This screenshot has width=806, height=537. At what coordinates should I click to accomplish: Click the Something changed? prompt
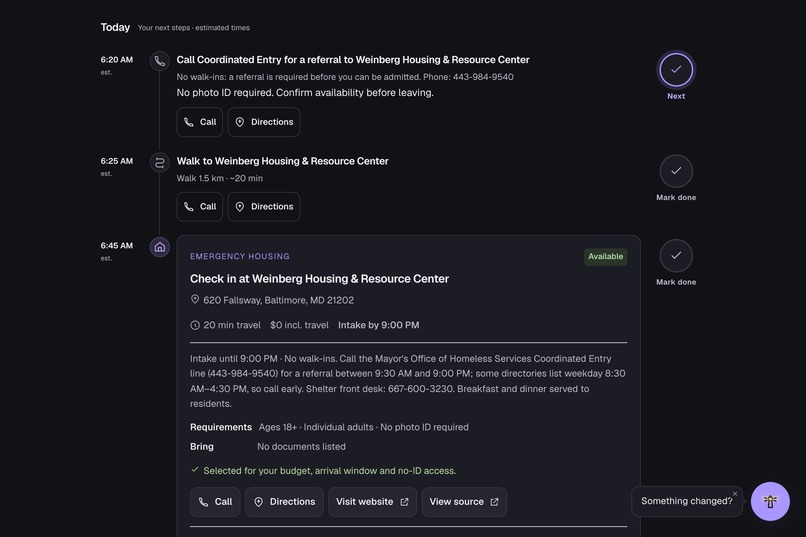tap(686, 501)
